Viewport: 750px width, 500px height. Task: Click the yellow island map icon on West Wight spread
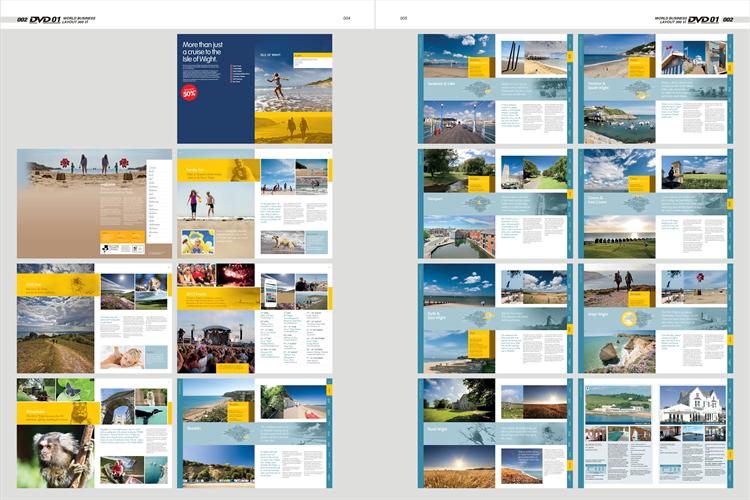click(628, 318)
